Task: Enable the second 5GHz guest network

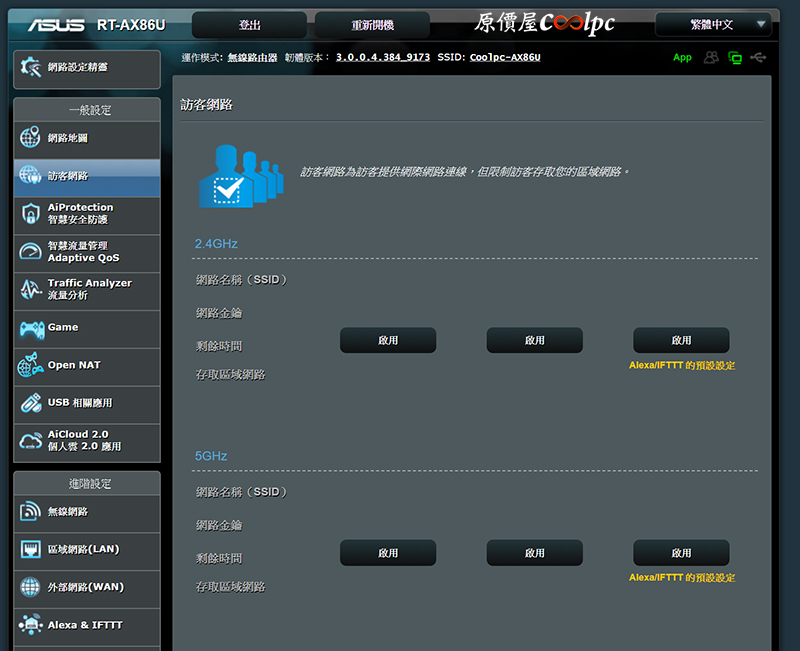Action: click(x=534, y=553)
